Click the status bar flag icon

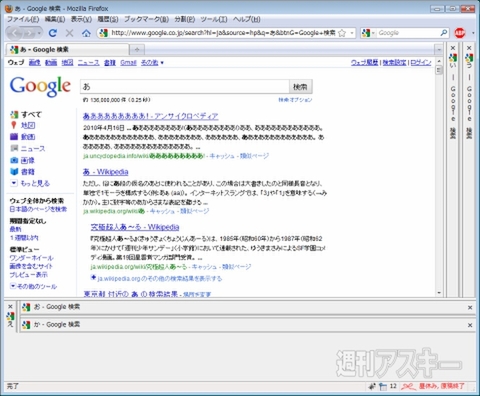pyautogui.click(x=383, y=386)
